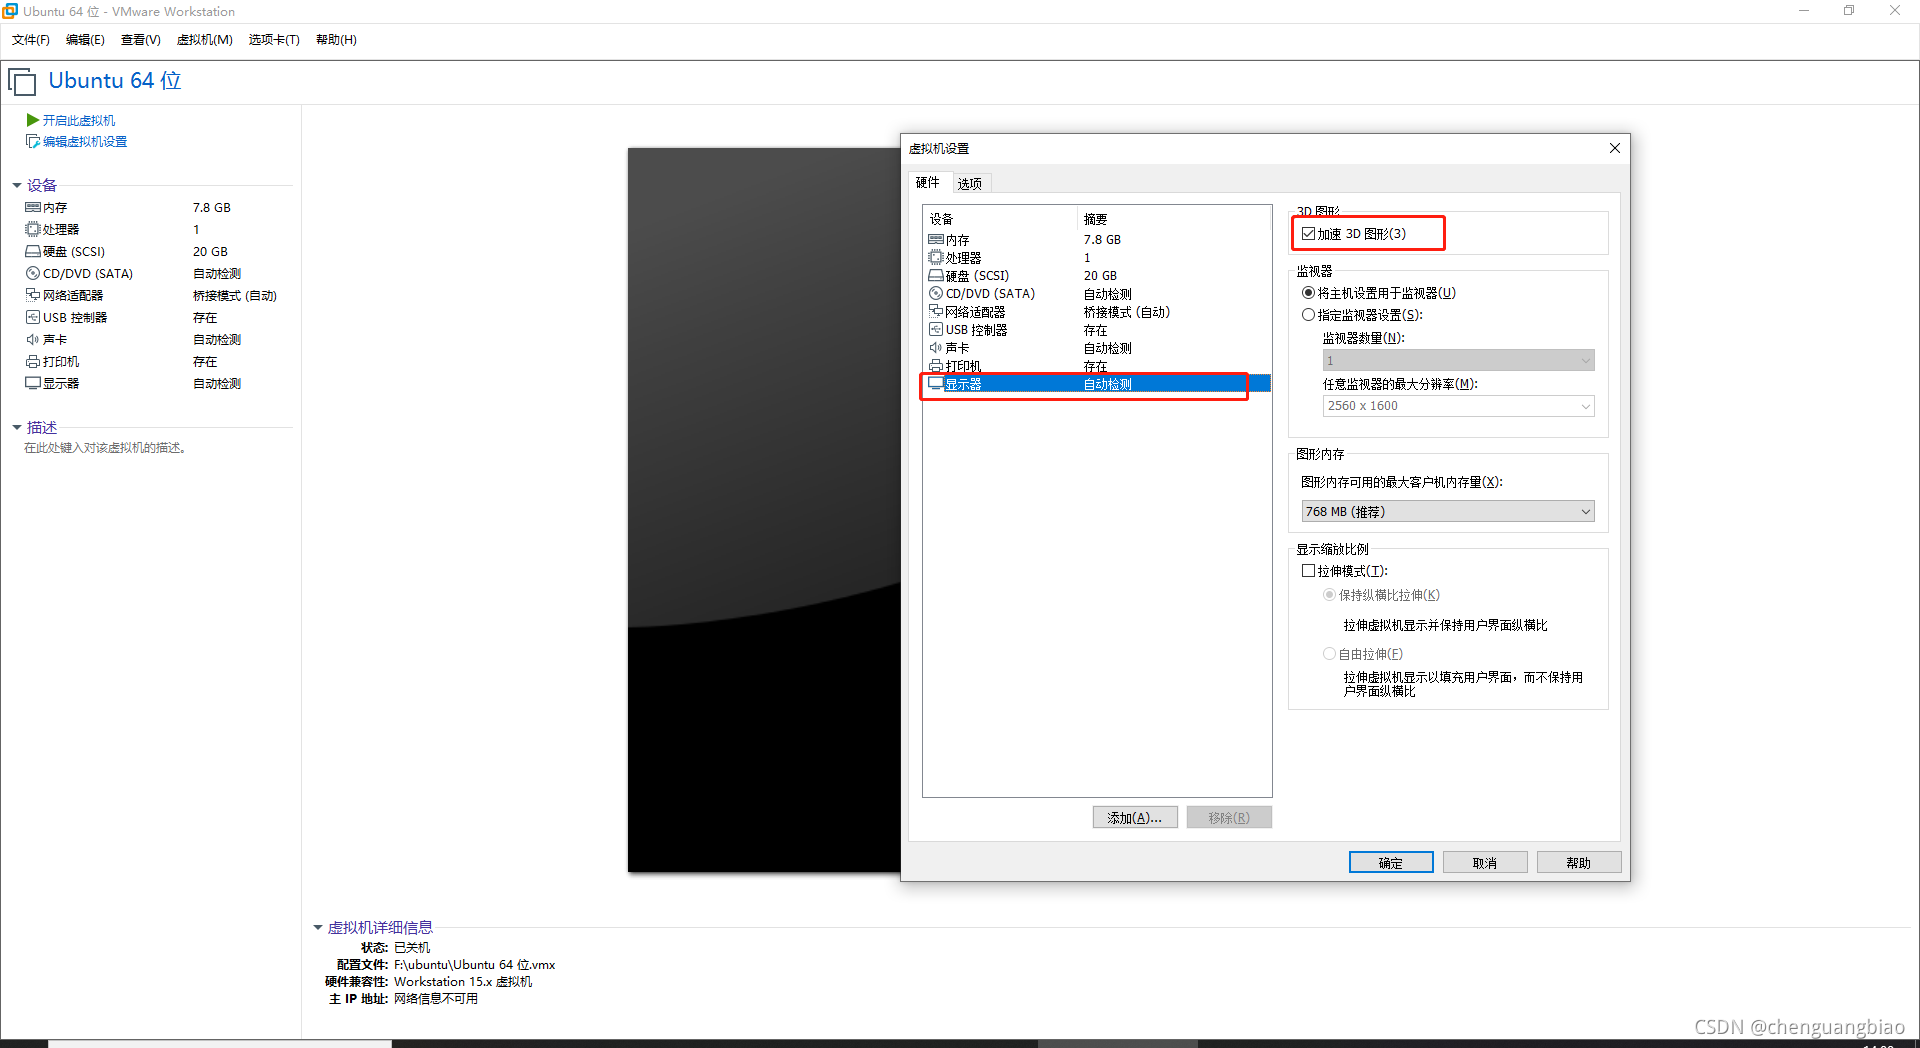Select the 内存 device in hardware list
1920x1048 pixels.
(x=955, y=240)
